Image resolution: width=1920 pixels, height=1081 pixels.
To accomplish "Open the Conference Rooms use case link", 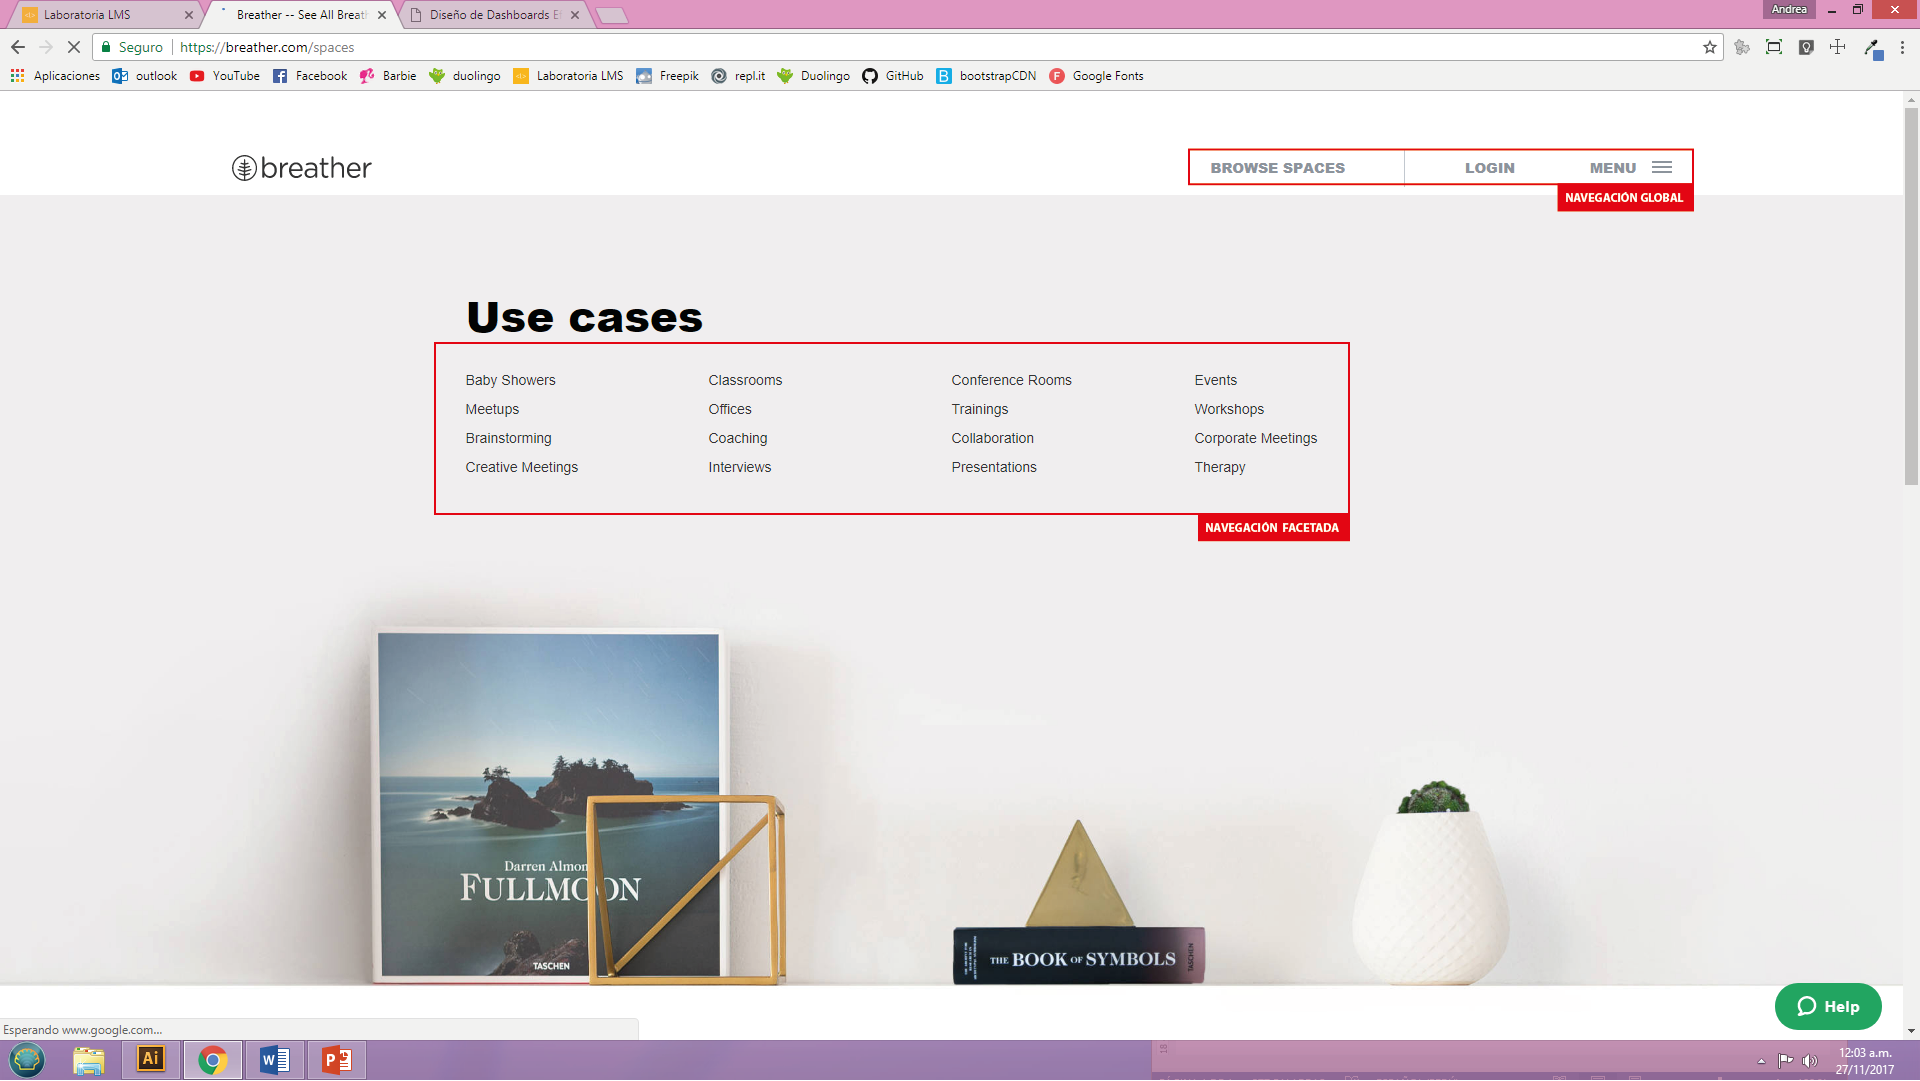I will [1011, 380].
